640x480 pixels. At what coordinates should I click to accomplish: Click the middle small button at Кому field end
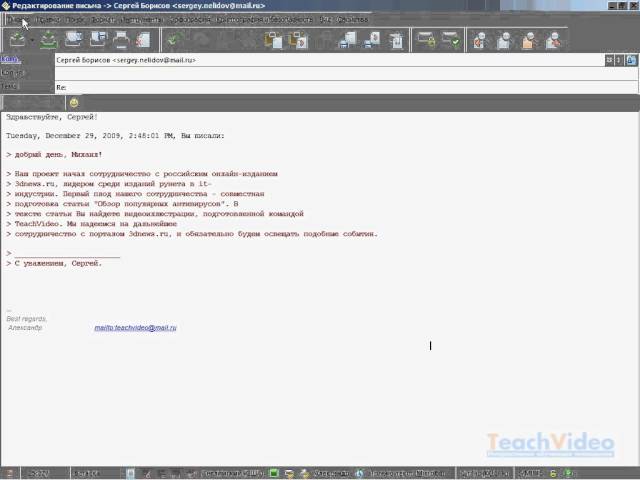tap(619, 60)
